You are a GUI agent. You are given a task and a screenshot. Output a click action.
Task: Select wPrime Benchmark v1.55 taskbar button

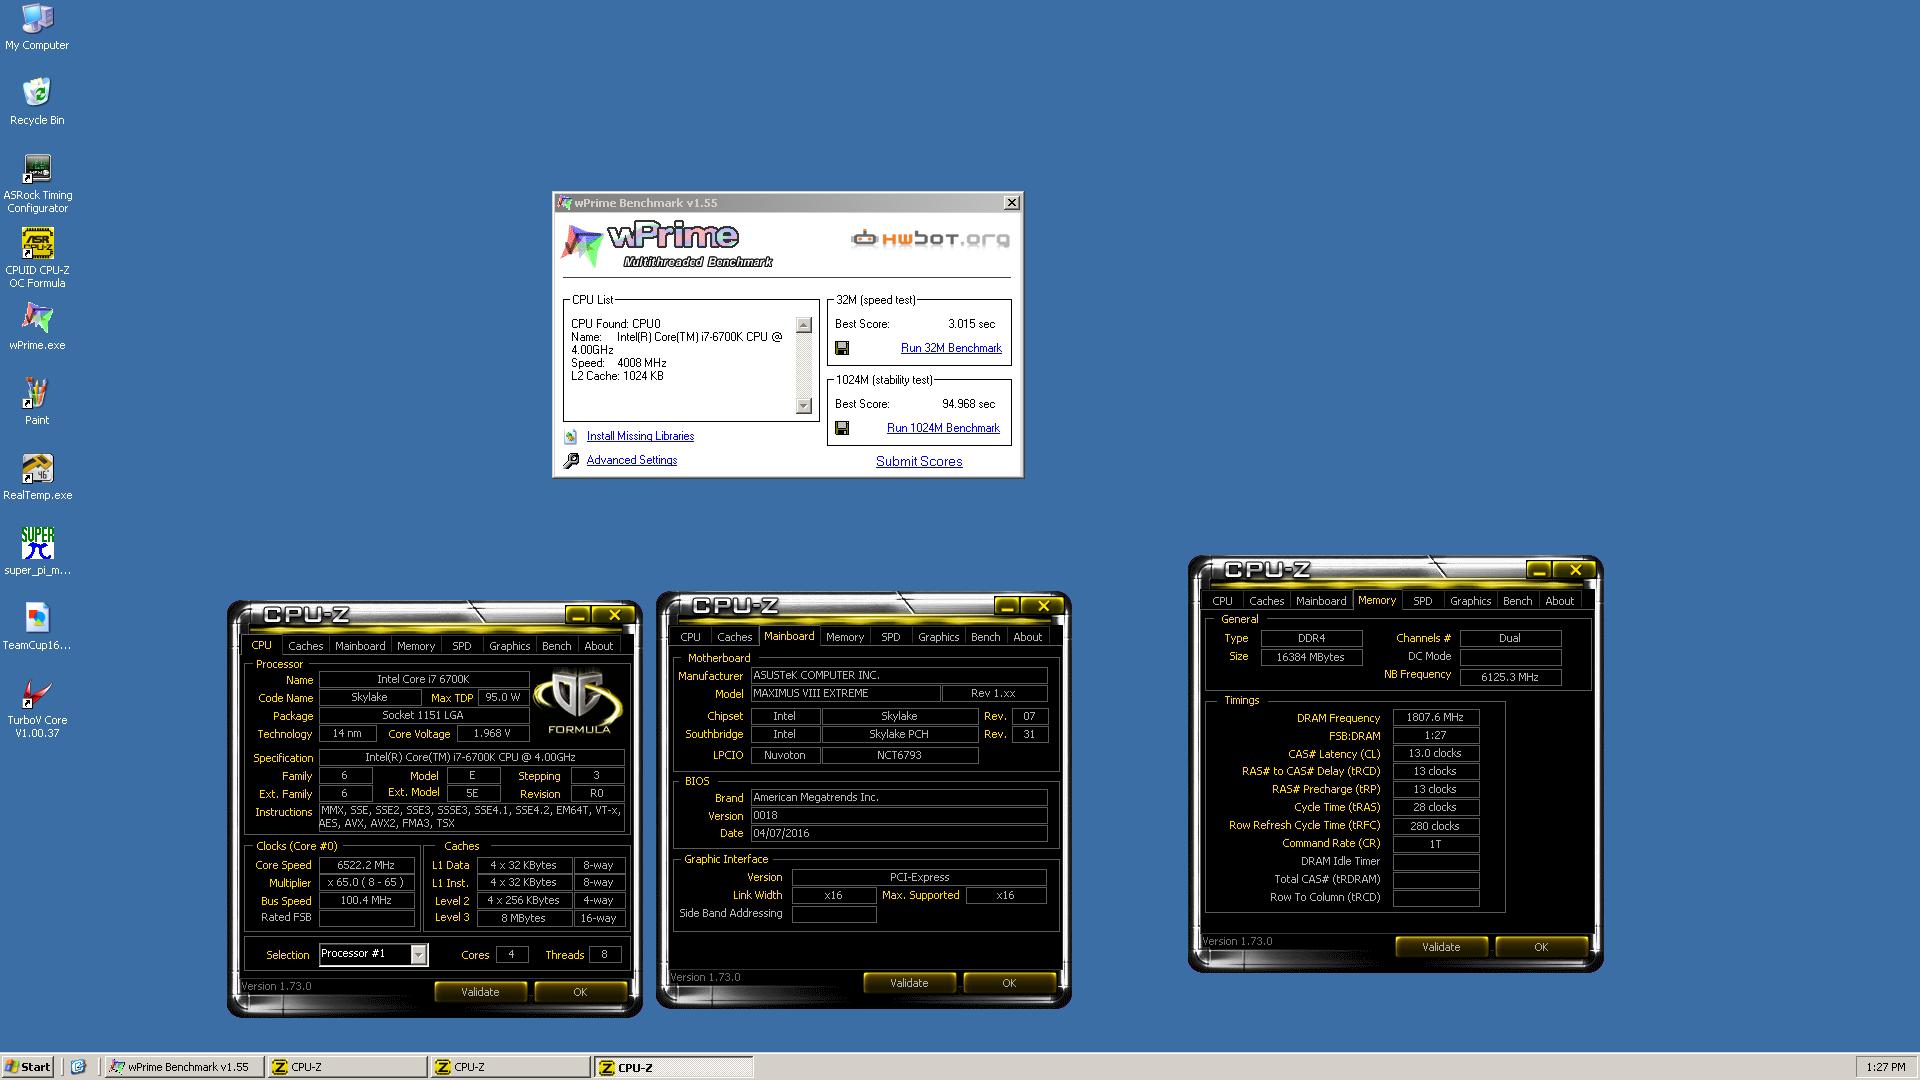[x=183, y=1067]
